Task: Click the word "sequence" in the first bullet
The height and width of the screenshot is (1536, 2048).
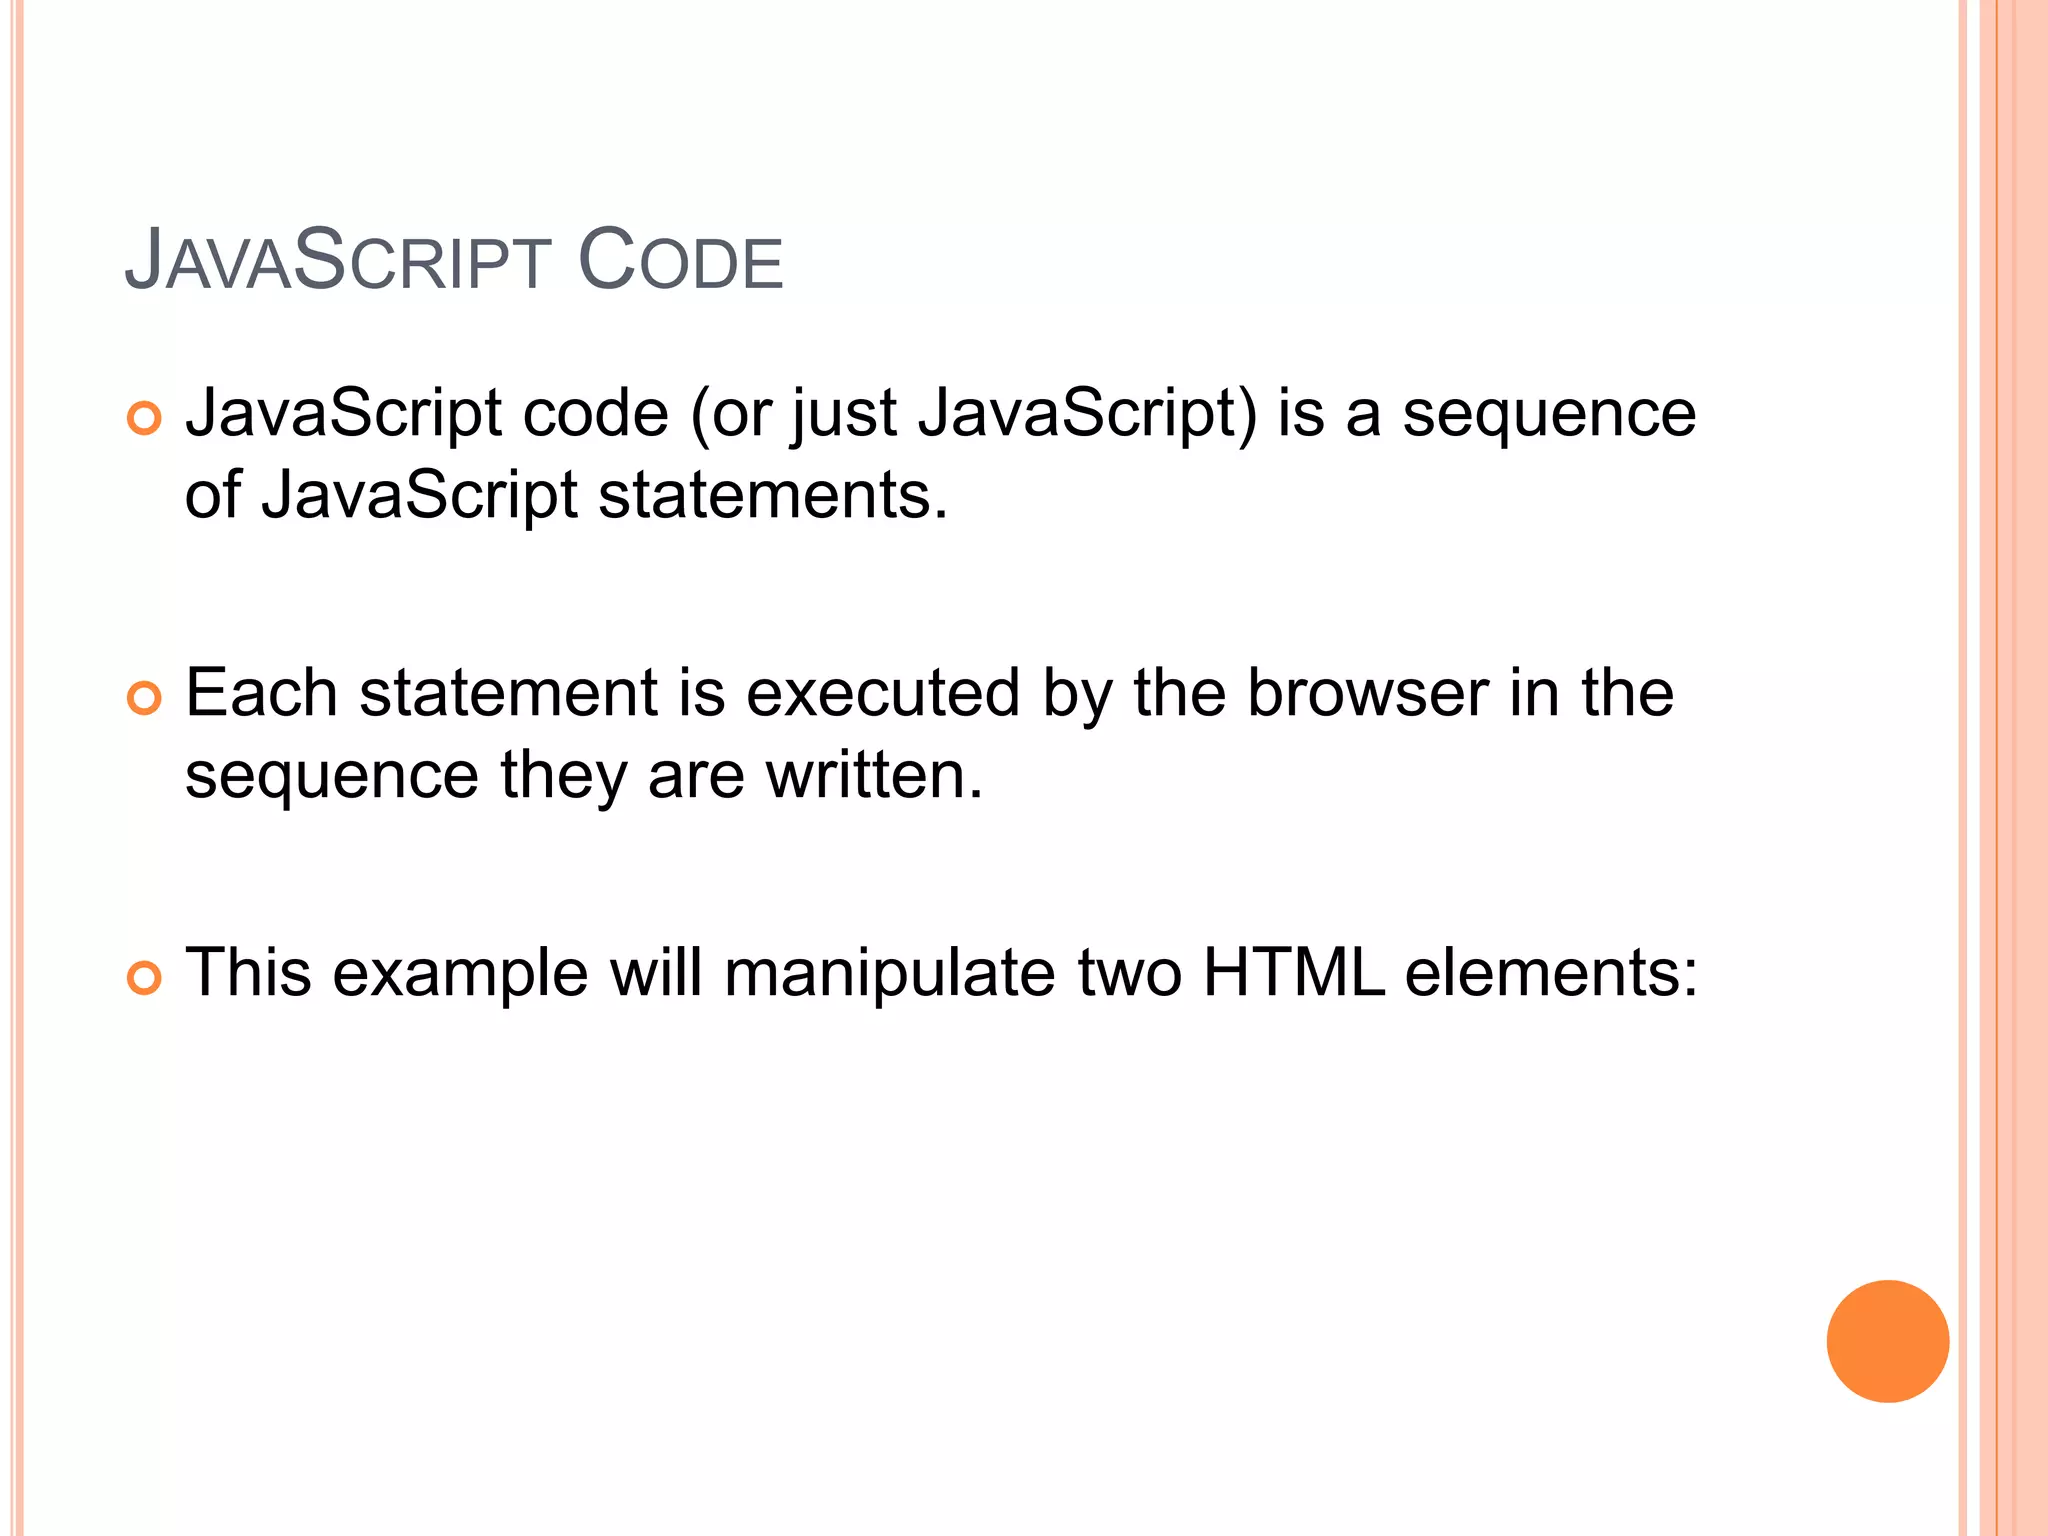Action: pyautogui.click(x=1549, y=414)
